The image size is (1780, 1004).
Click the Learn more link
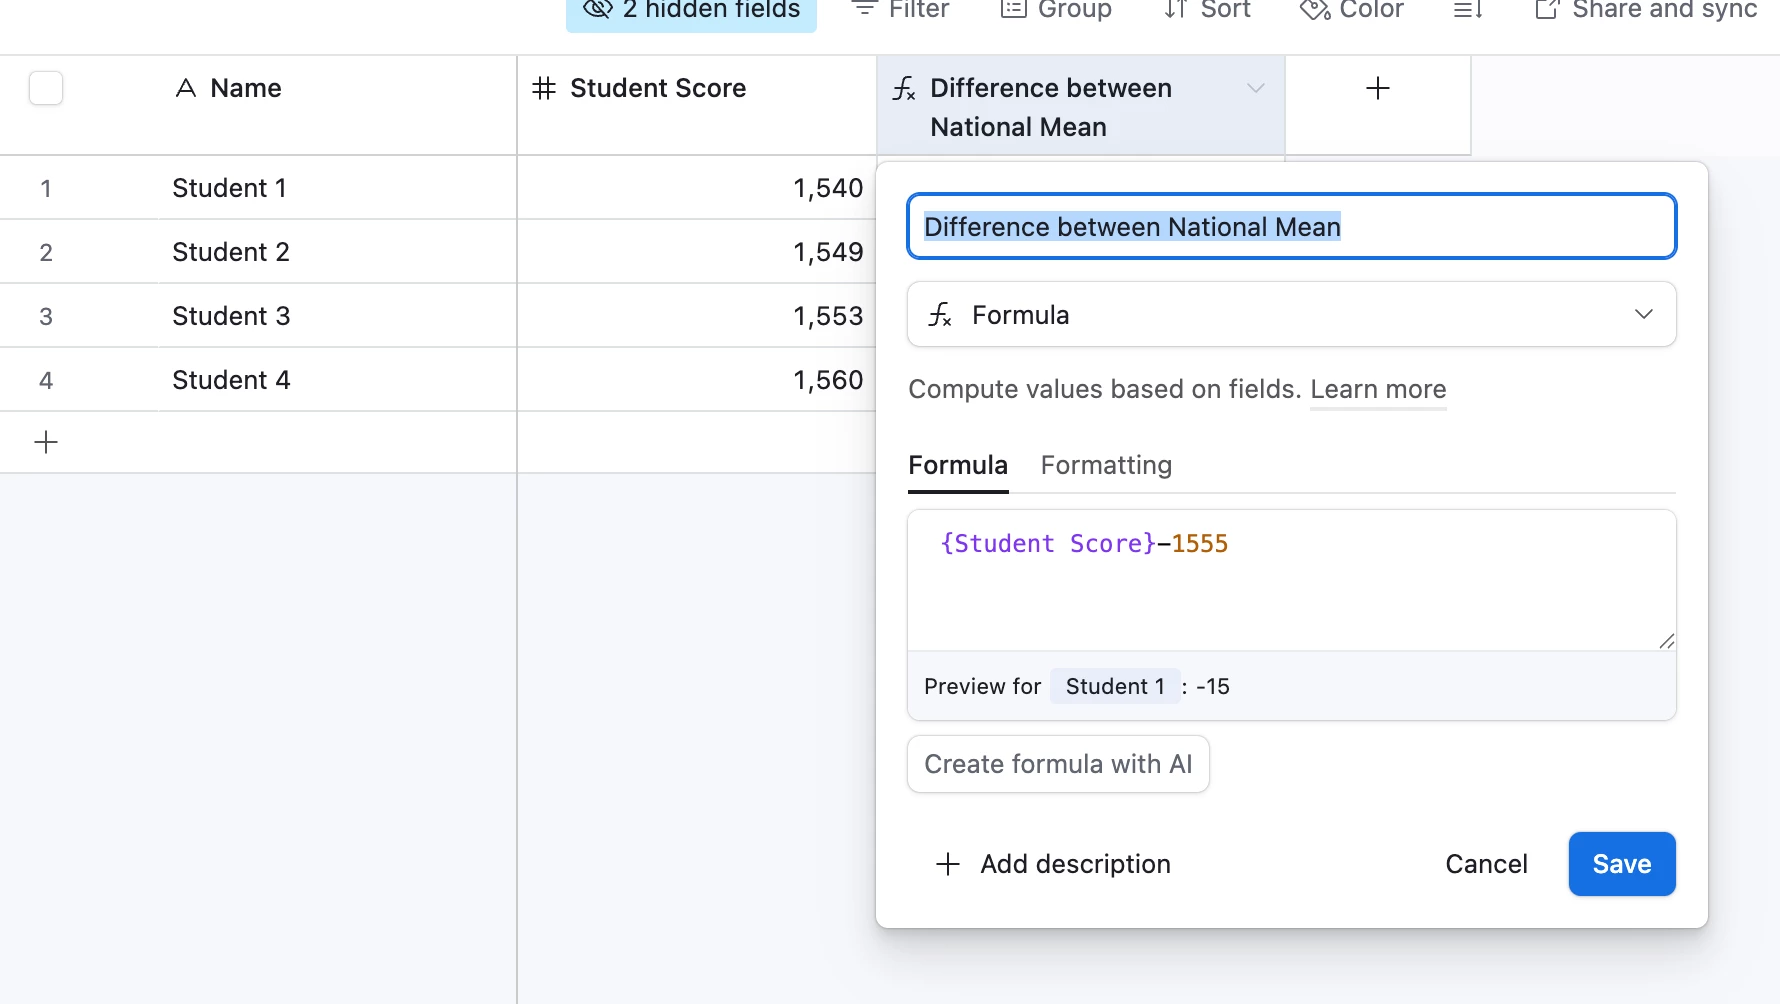pos(1378,389)
